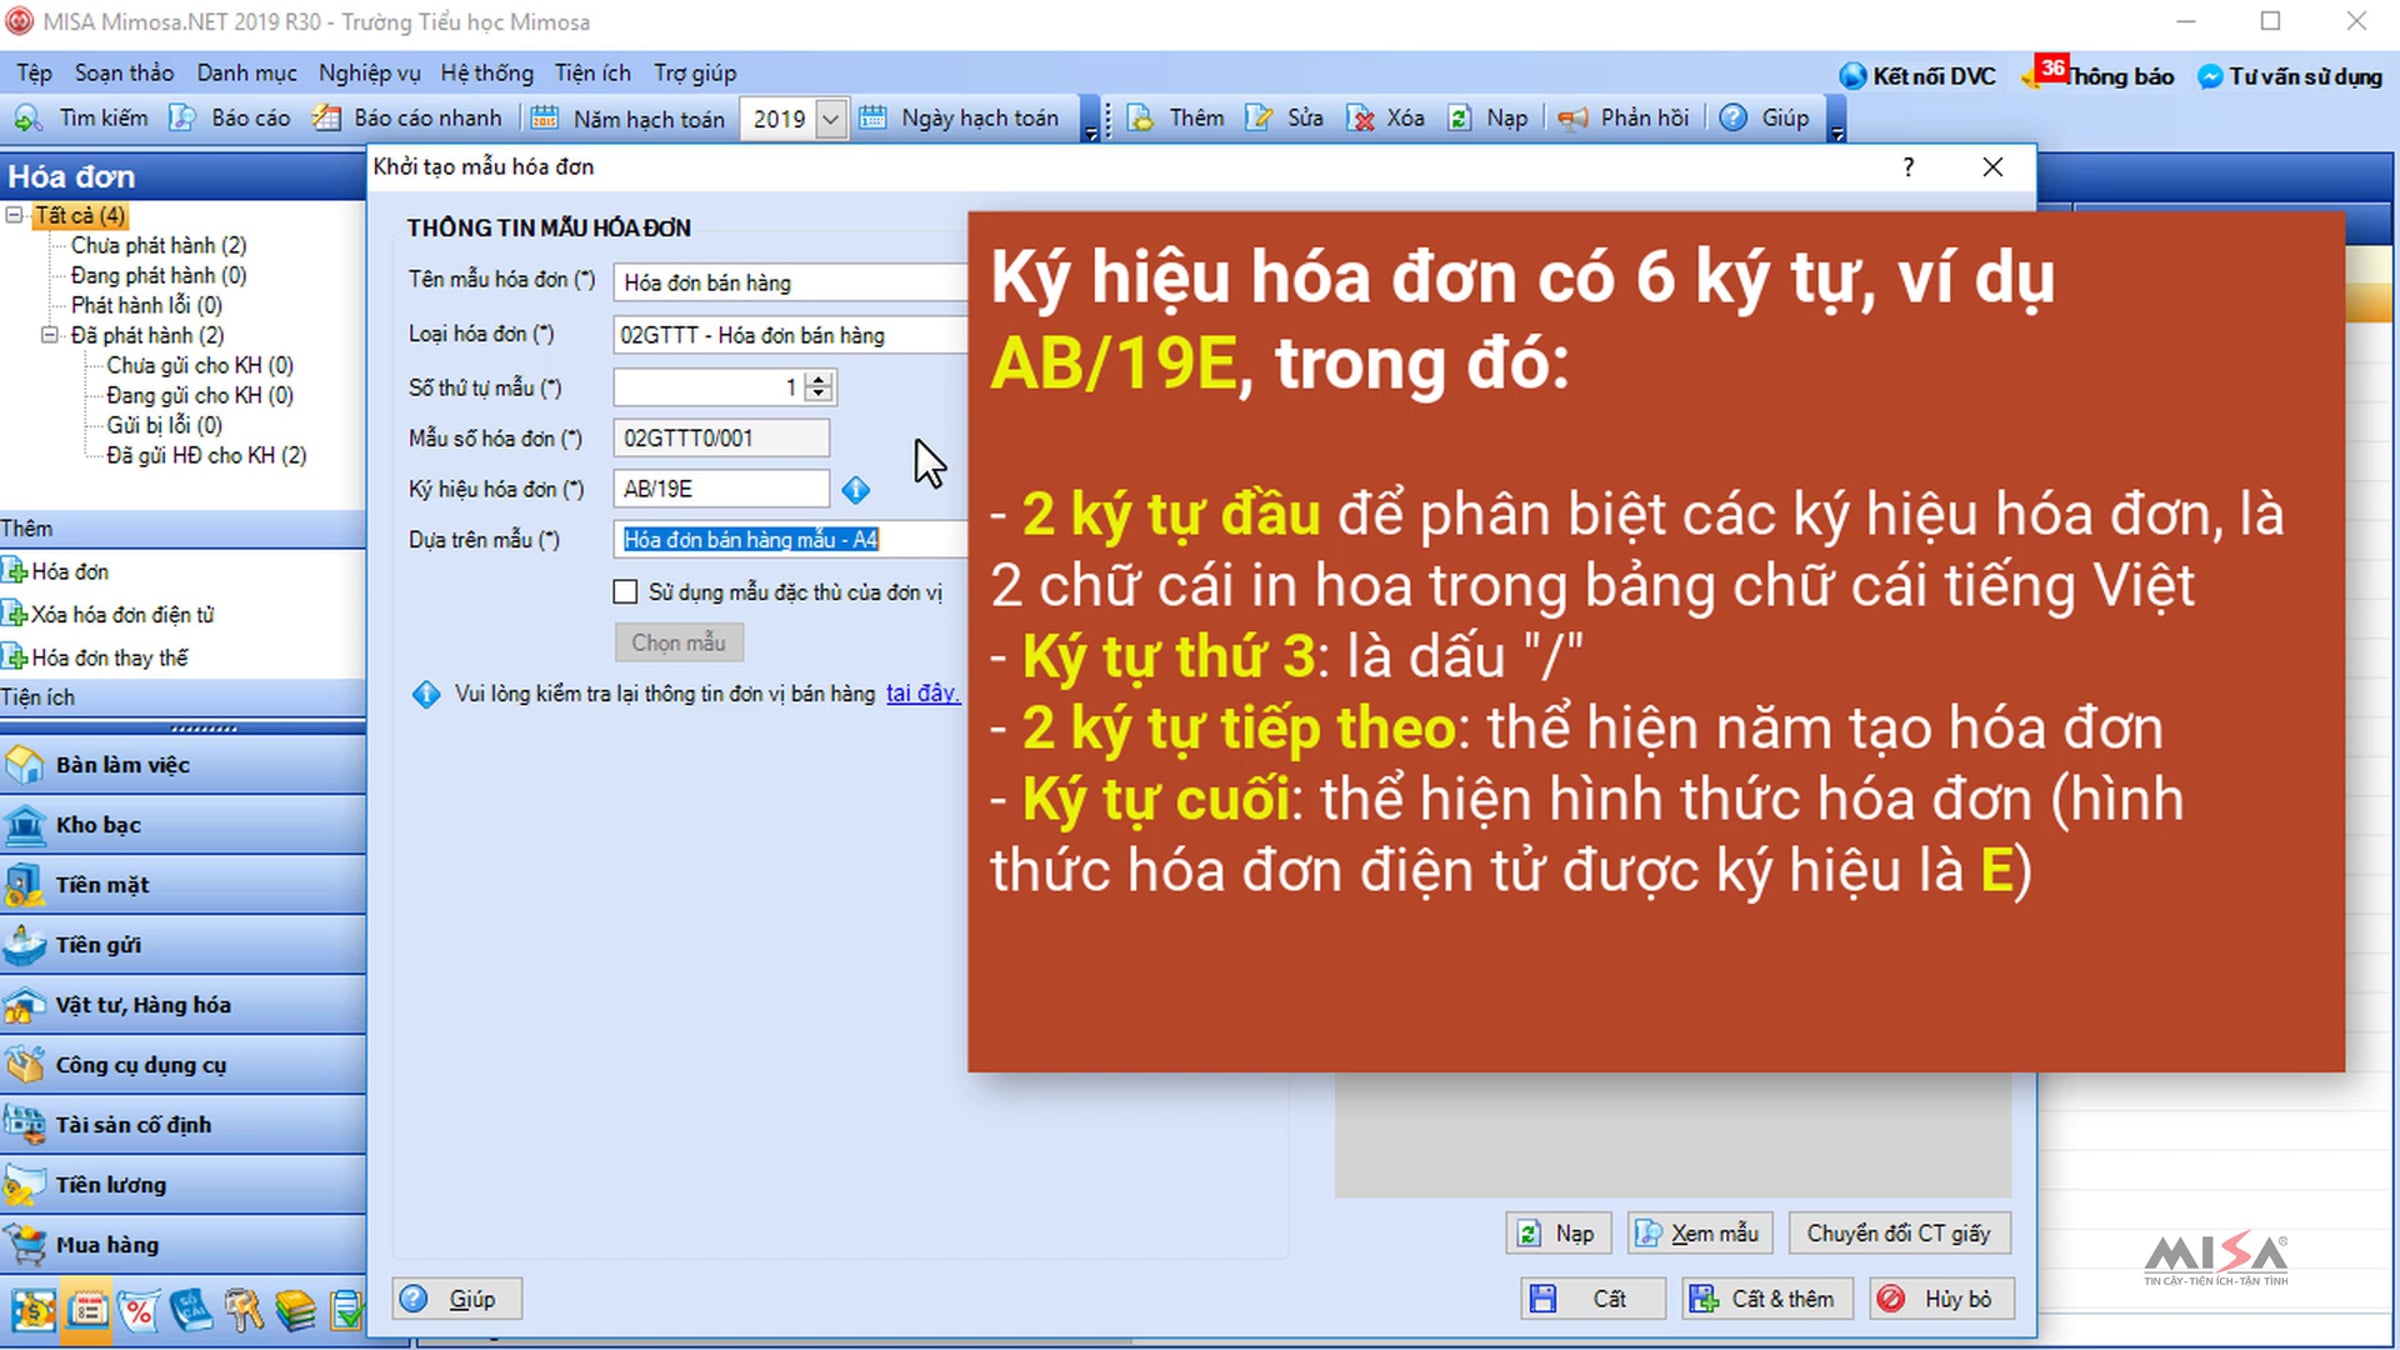
Task: Select Đang phát hành (0) in tree
Action: (x=158, y=275)
